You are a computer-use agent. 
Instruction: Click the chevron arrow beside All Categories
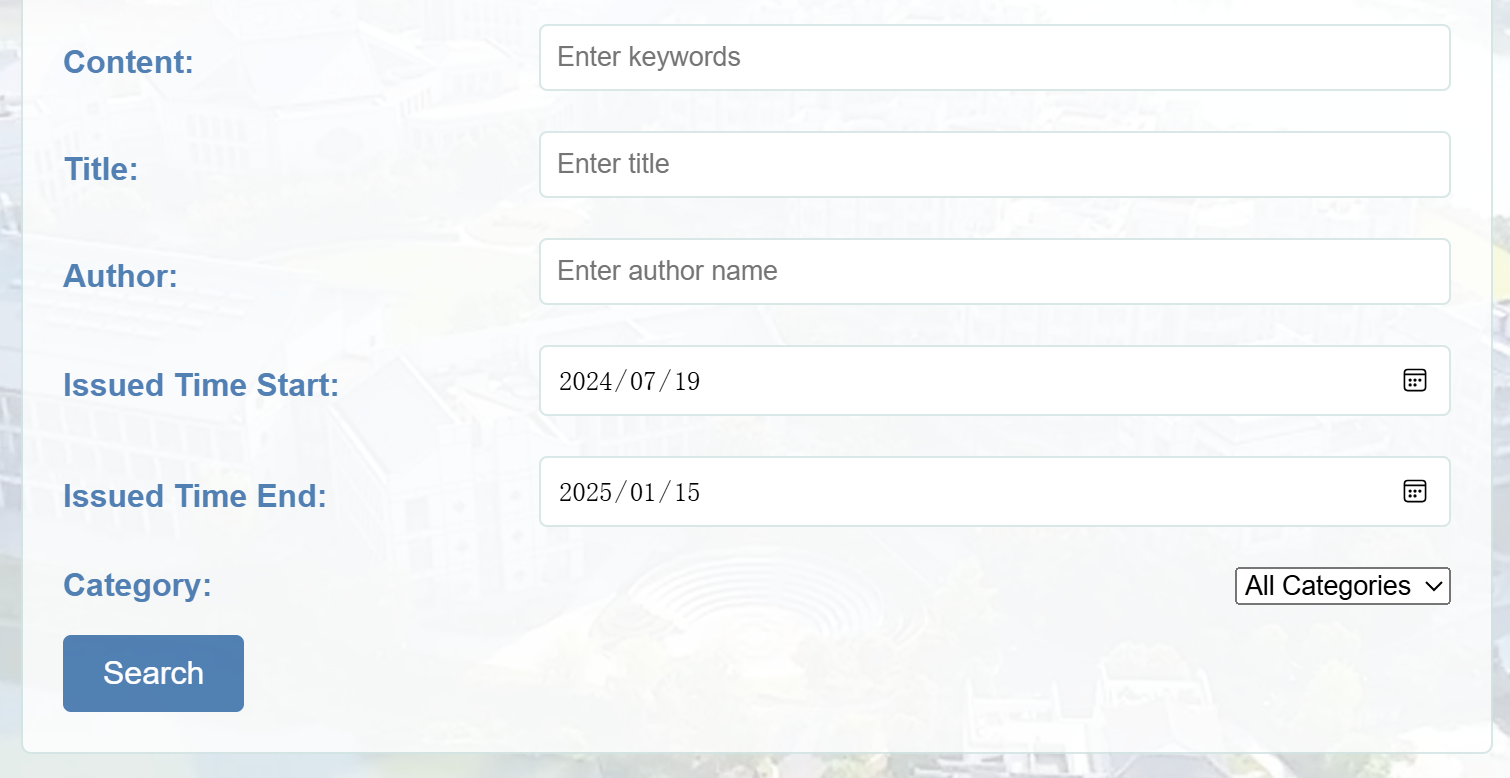[x=1433, y=586]
